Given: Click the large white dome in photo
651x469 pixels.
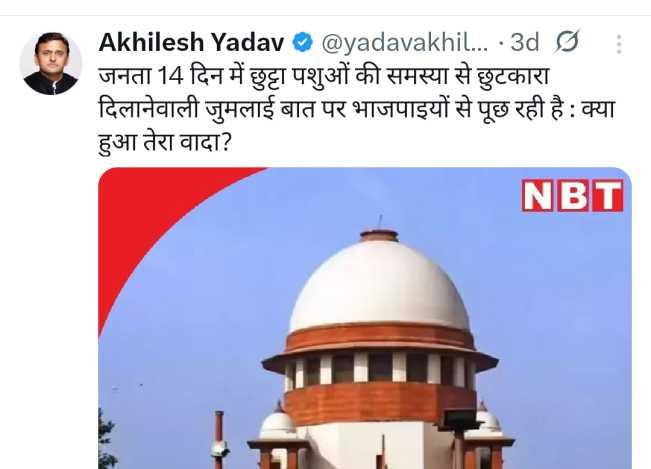Looking at the screenshot, I should point(379,286).
